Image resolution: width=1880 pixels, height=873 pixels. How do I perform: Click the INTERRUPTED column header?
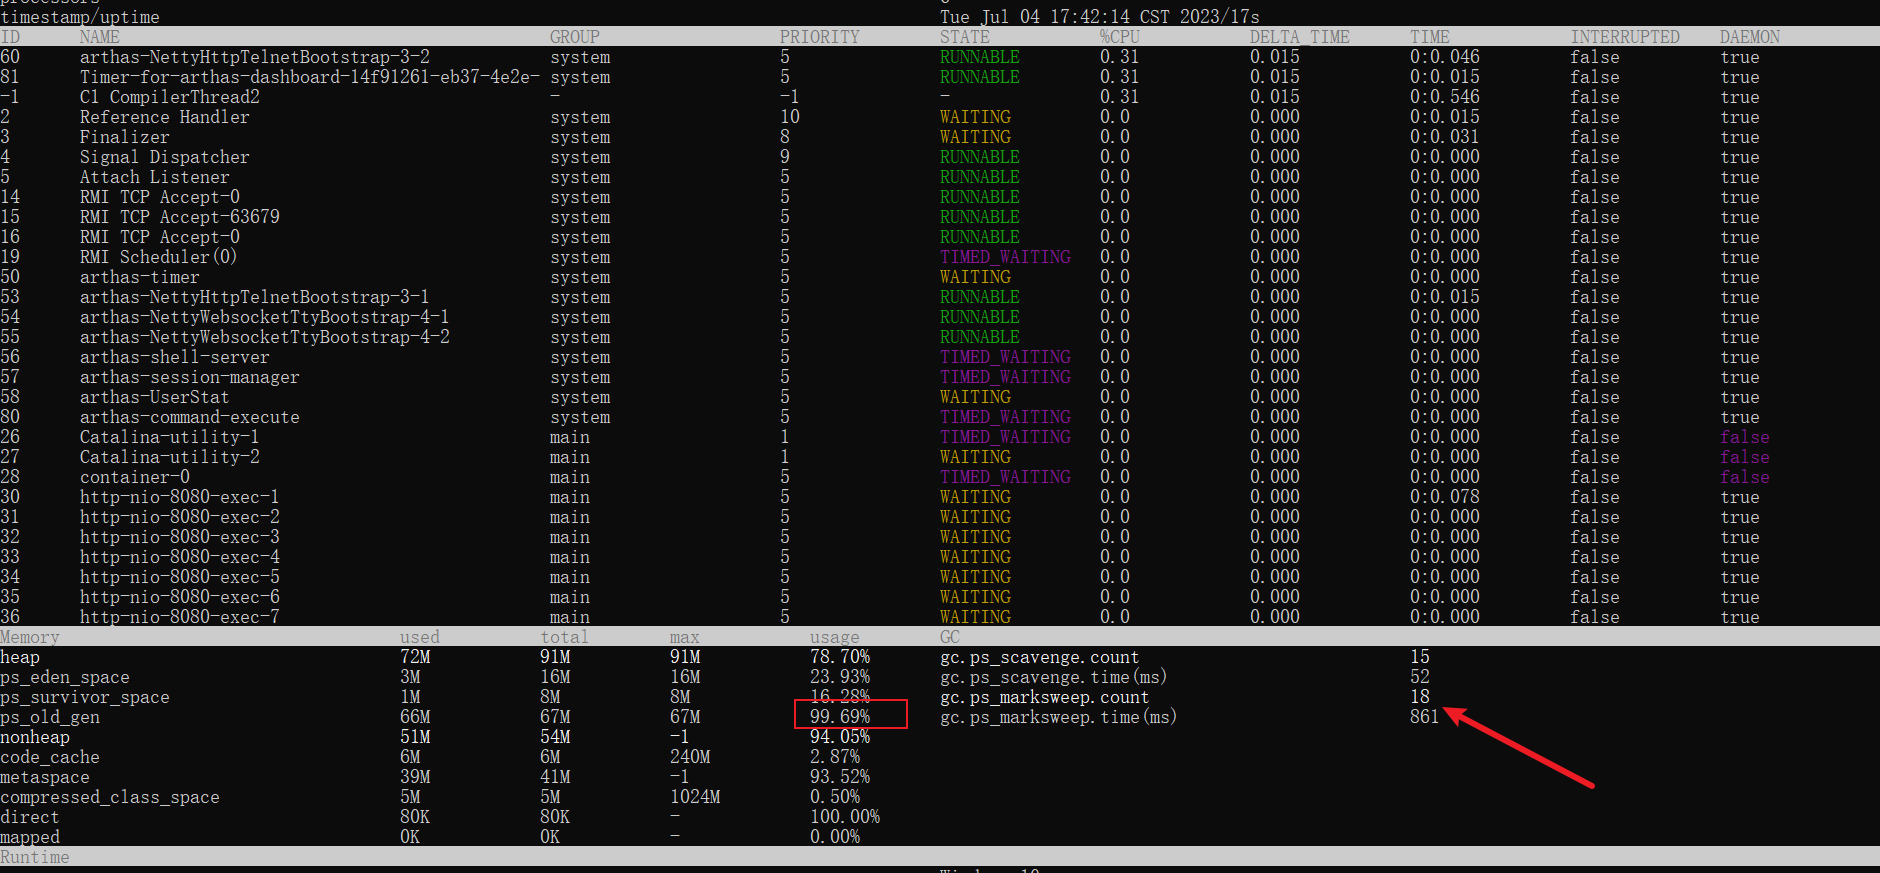pos(1624,37)
